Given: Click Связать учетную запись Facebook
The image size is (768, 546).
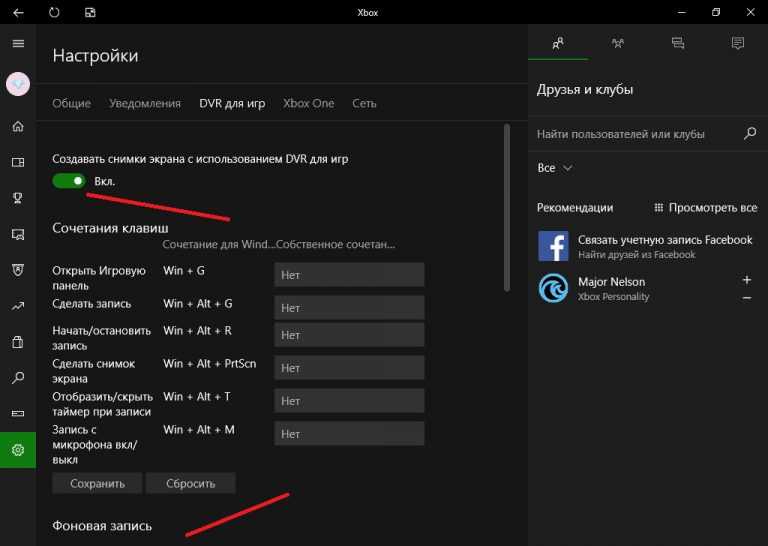Looking at the screenshot, I should 665,239.
